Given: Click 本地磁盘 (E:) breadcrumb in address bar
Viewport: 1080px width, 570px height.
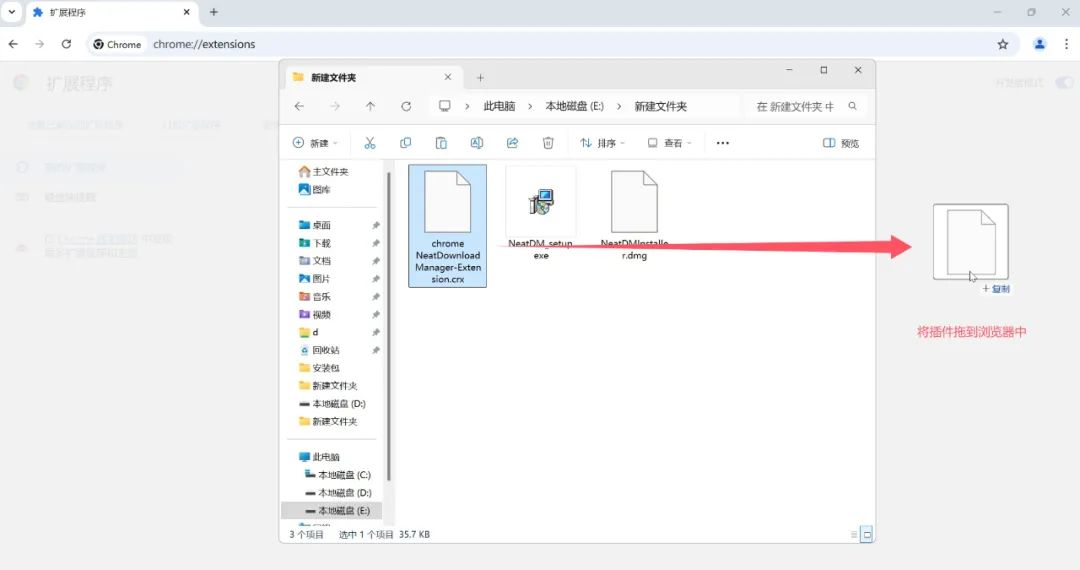Looking at the screenshot, I should (574, 106).
